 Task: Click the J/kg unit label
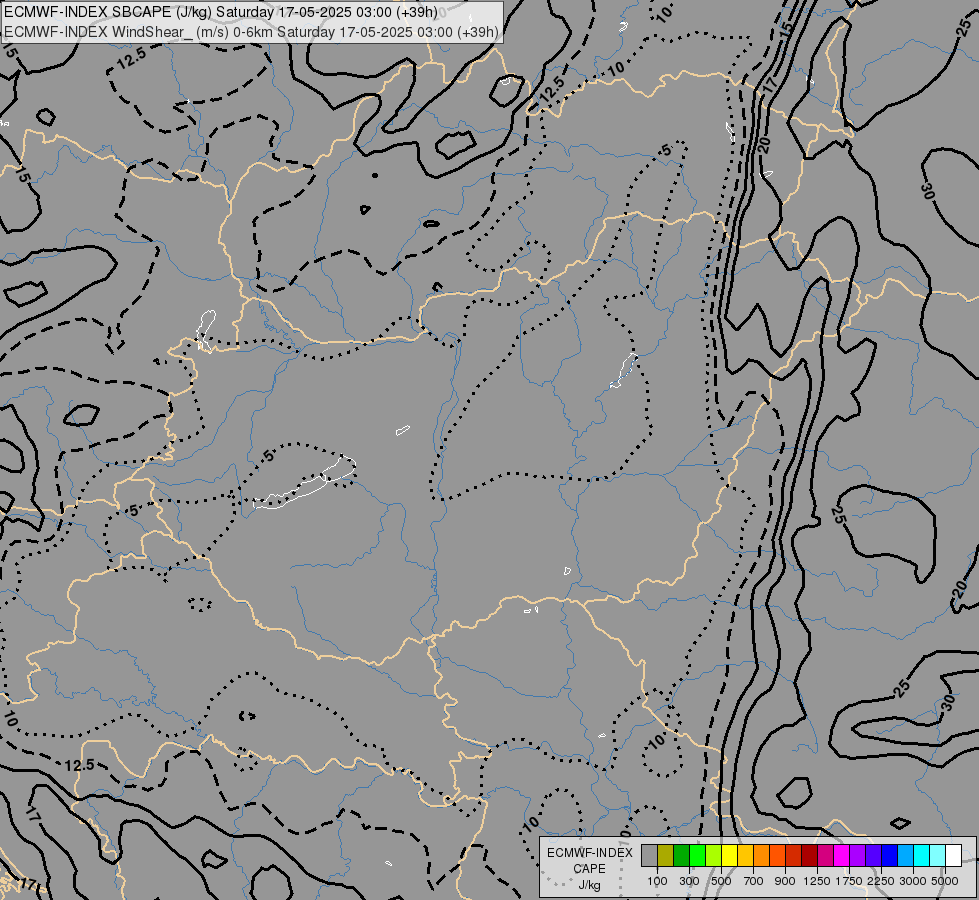coord(589,885)
